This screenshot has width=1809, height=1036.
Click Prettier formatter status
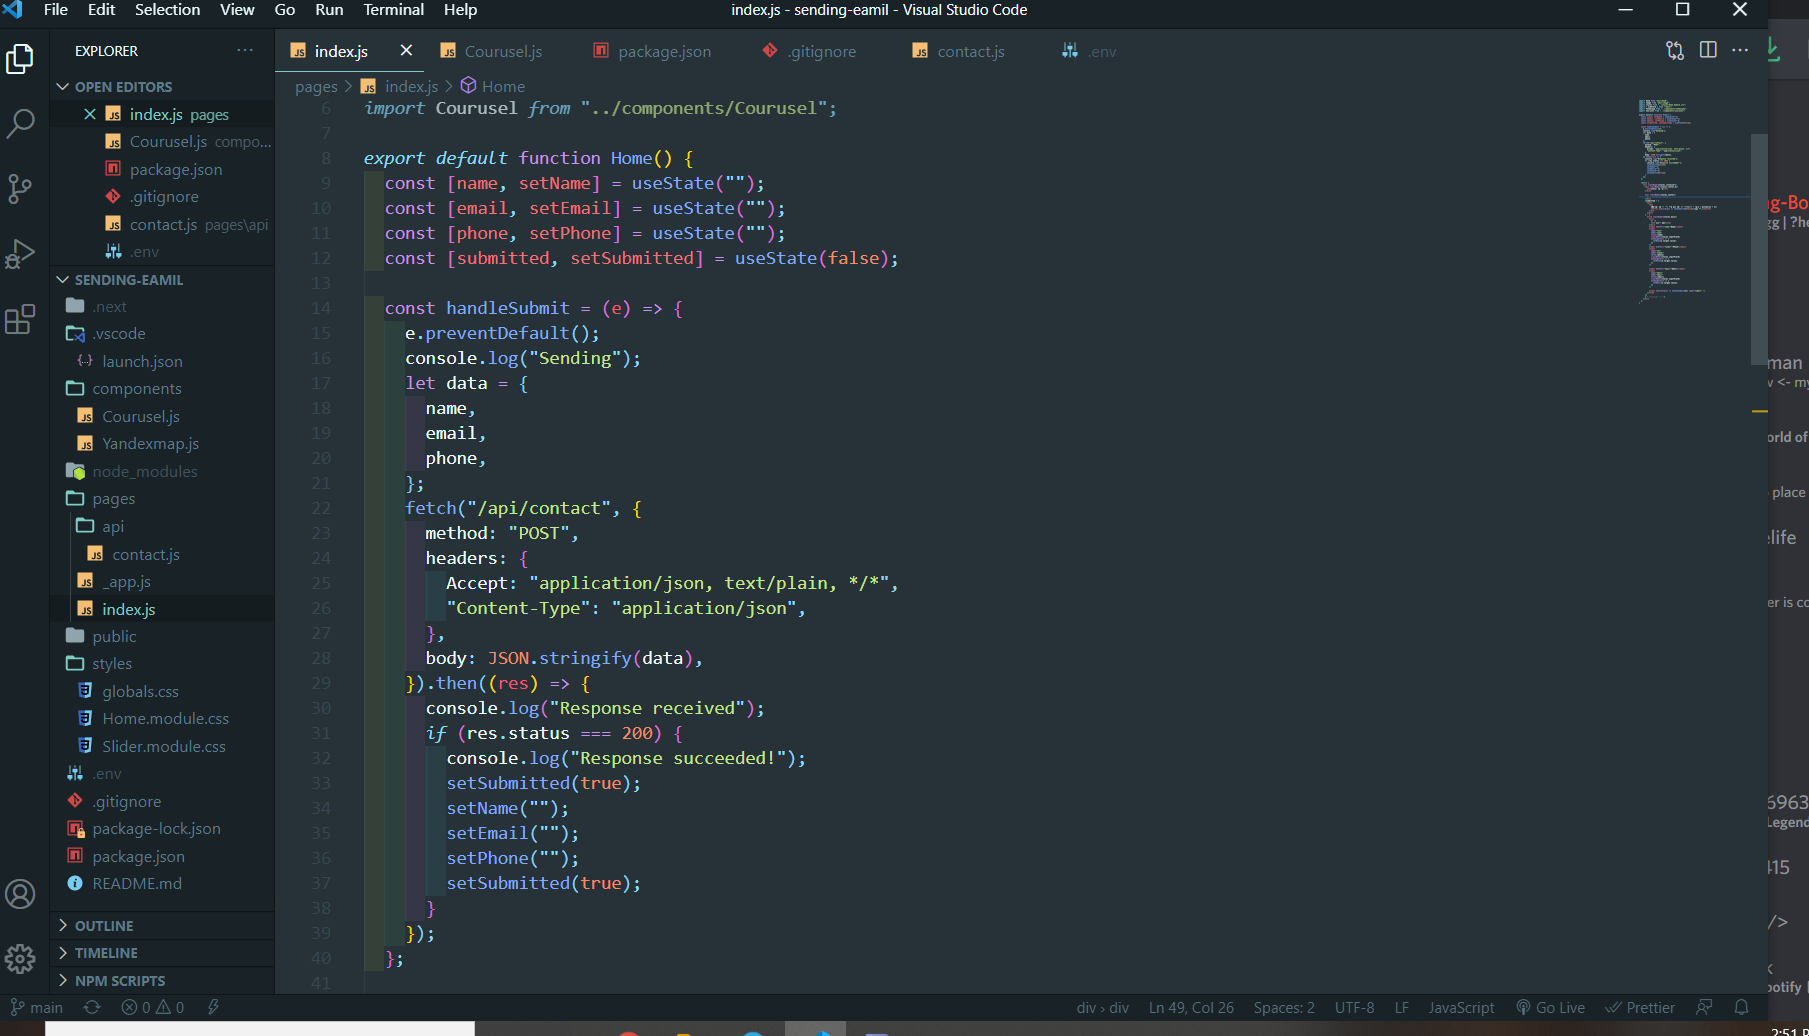point(1640,1007)
